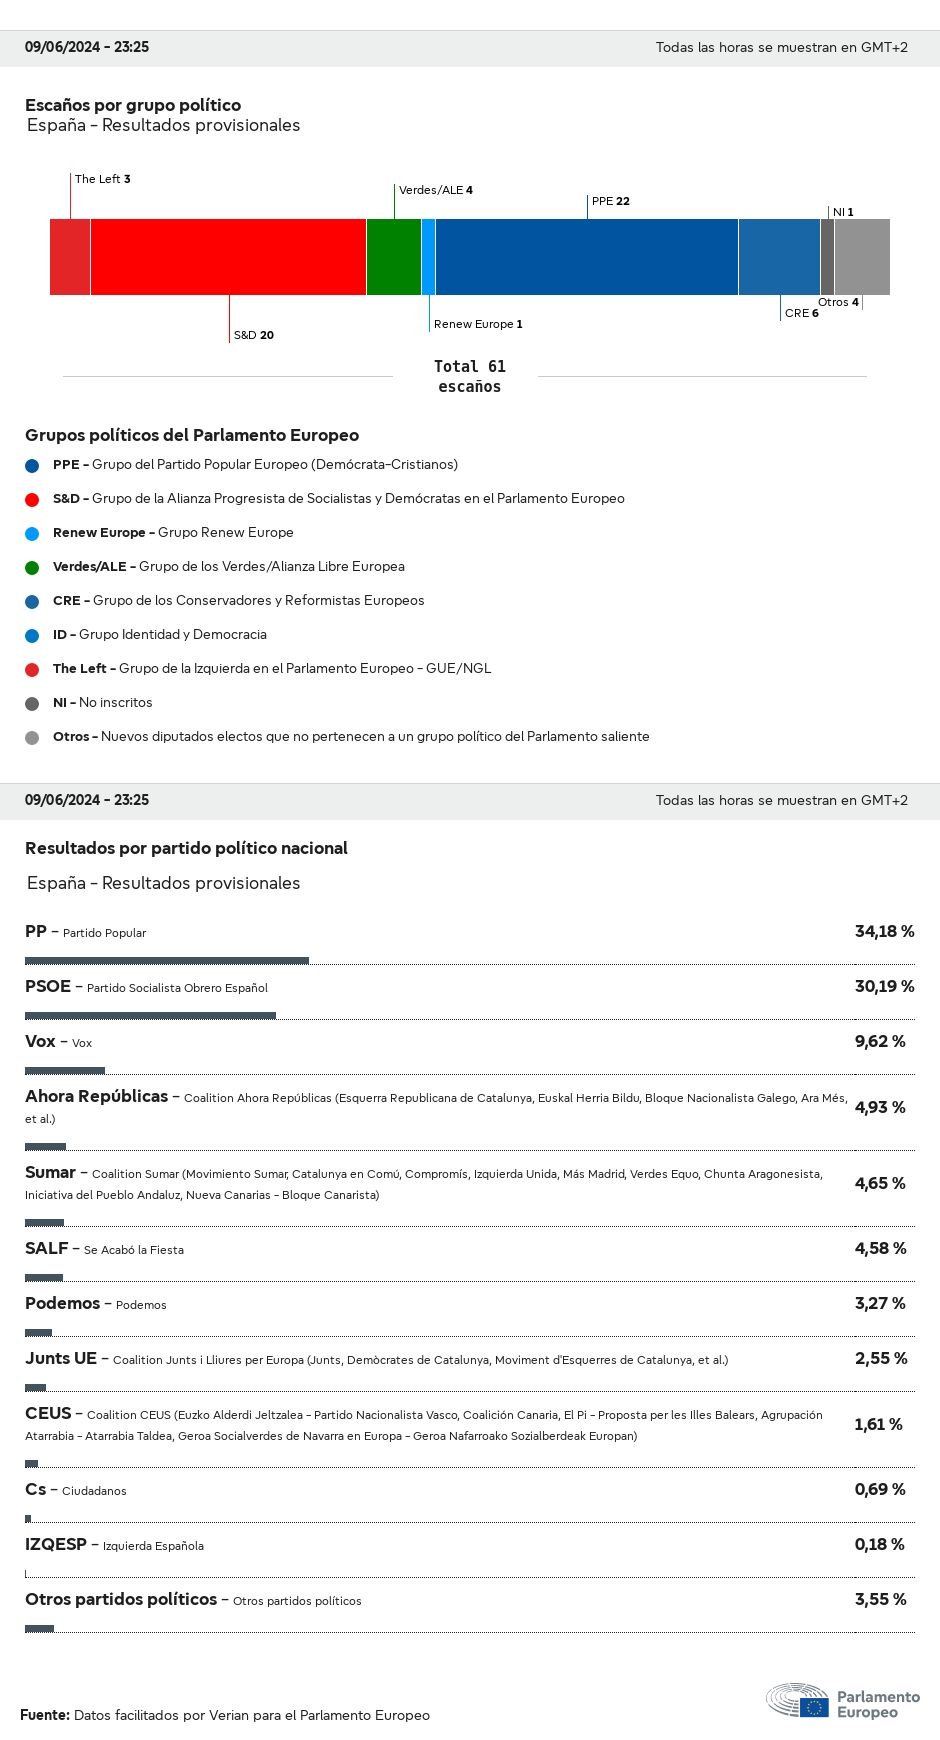The width and height of the screenshot is (940, 1740).
Task: Click the PP vote share progress bar
Action: click(167, 961)
